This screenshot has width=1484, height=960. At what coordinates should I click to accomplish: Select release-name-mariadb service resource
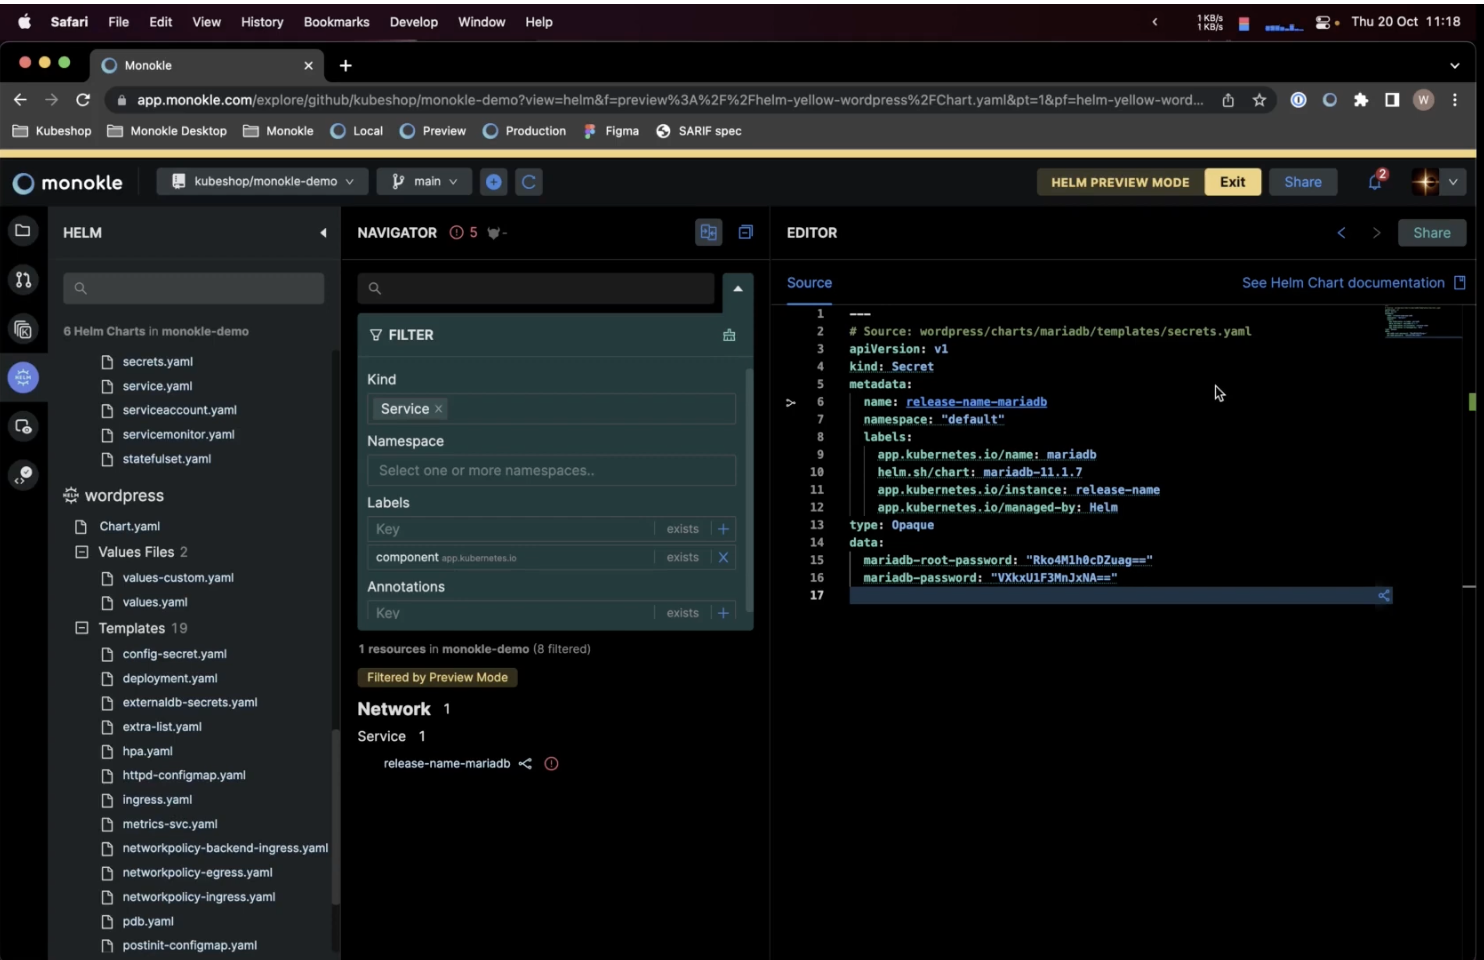[x=447, y=764]
